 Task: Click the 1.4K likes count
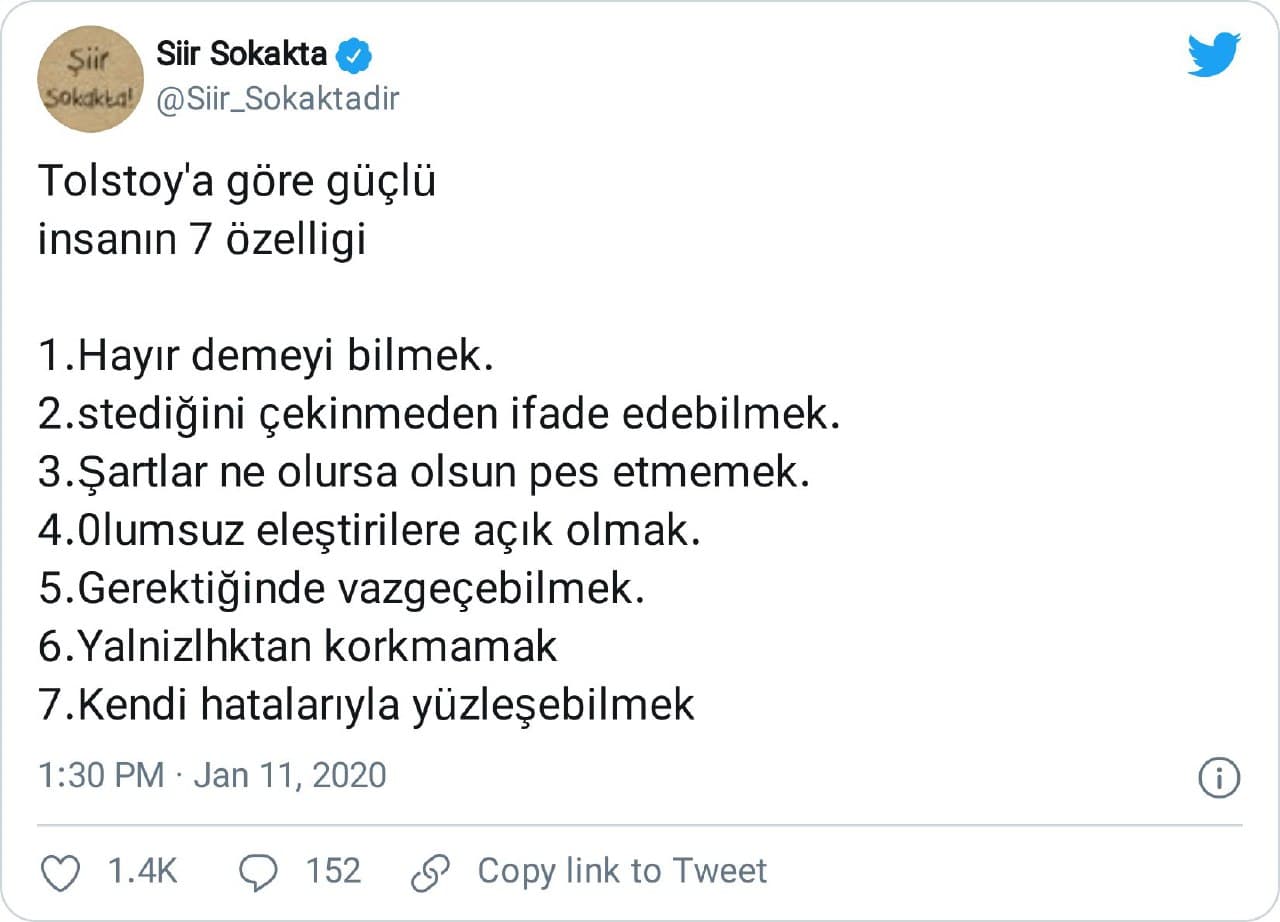143,871
